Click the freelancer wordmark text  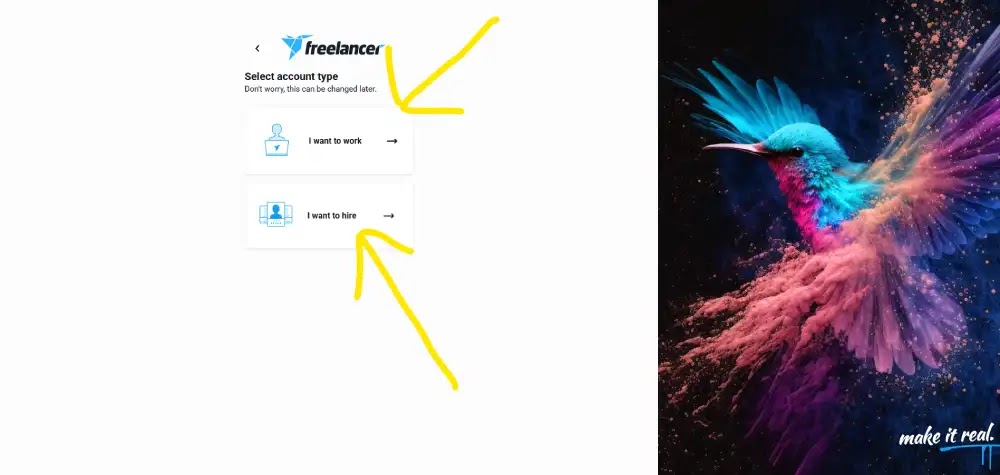click(344, 48)
